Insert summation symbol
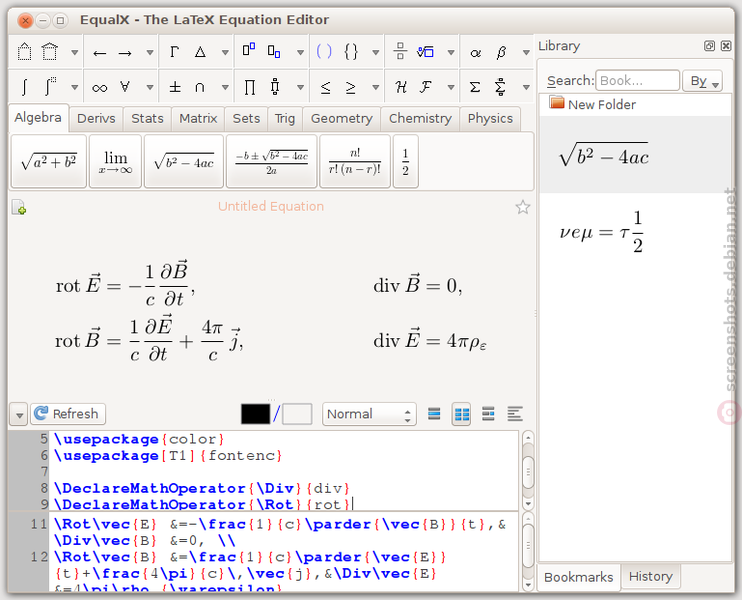Image resolution: width=742 pixels, height=600 pixels. [x=475, y=87]
